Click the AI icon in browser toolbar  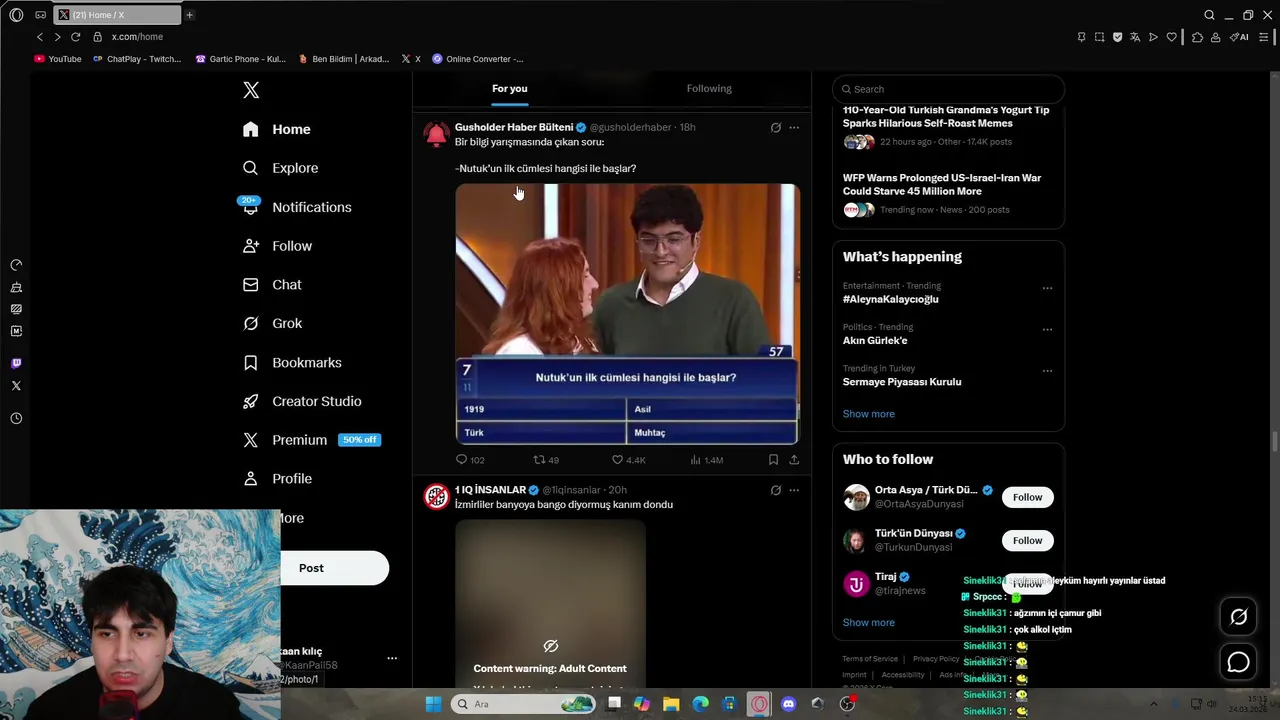pos(1239,37)
